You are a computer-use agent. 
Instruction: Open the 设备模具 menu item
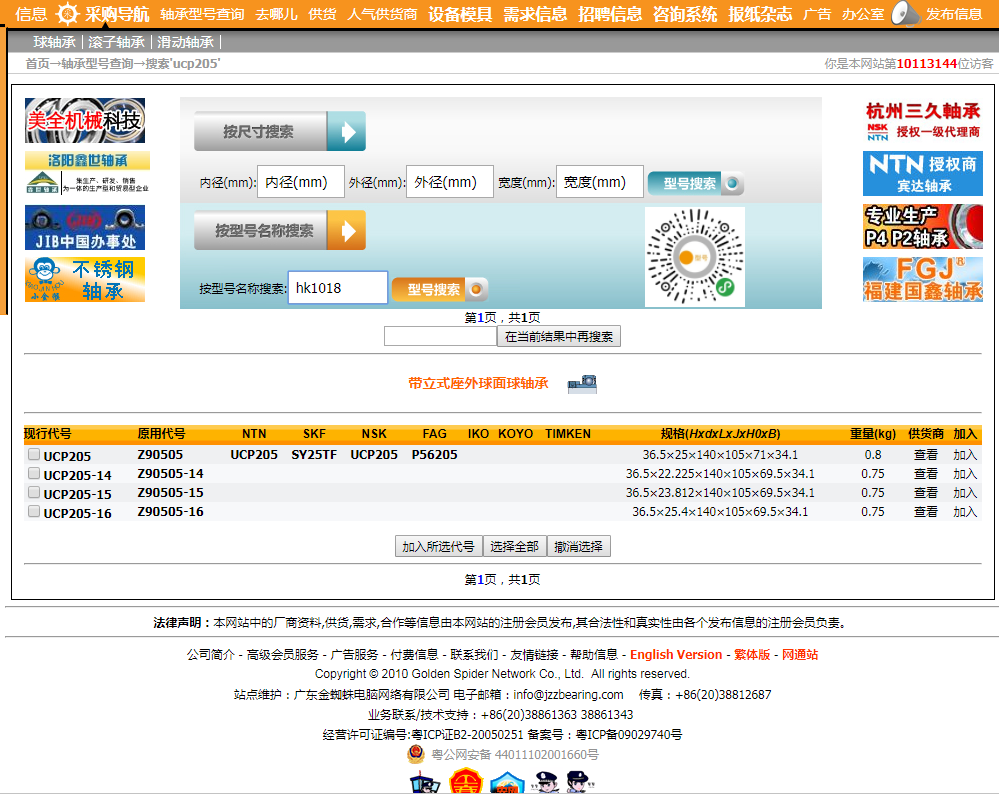click(460, 14)
